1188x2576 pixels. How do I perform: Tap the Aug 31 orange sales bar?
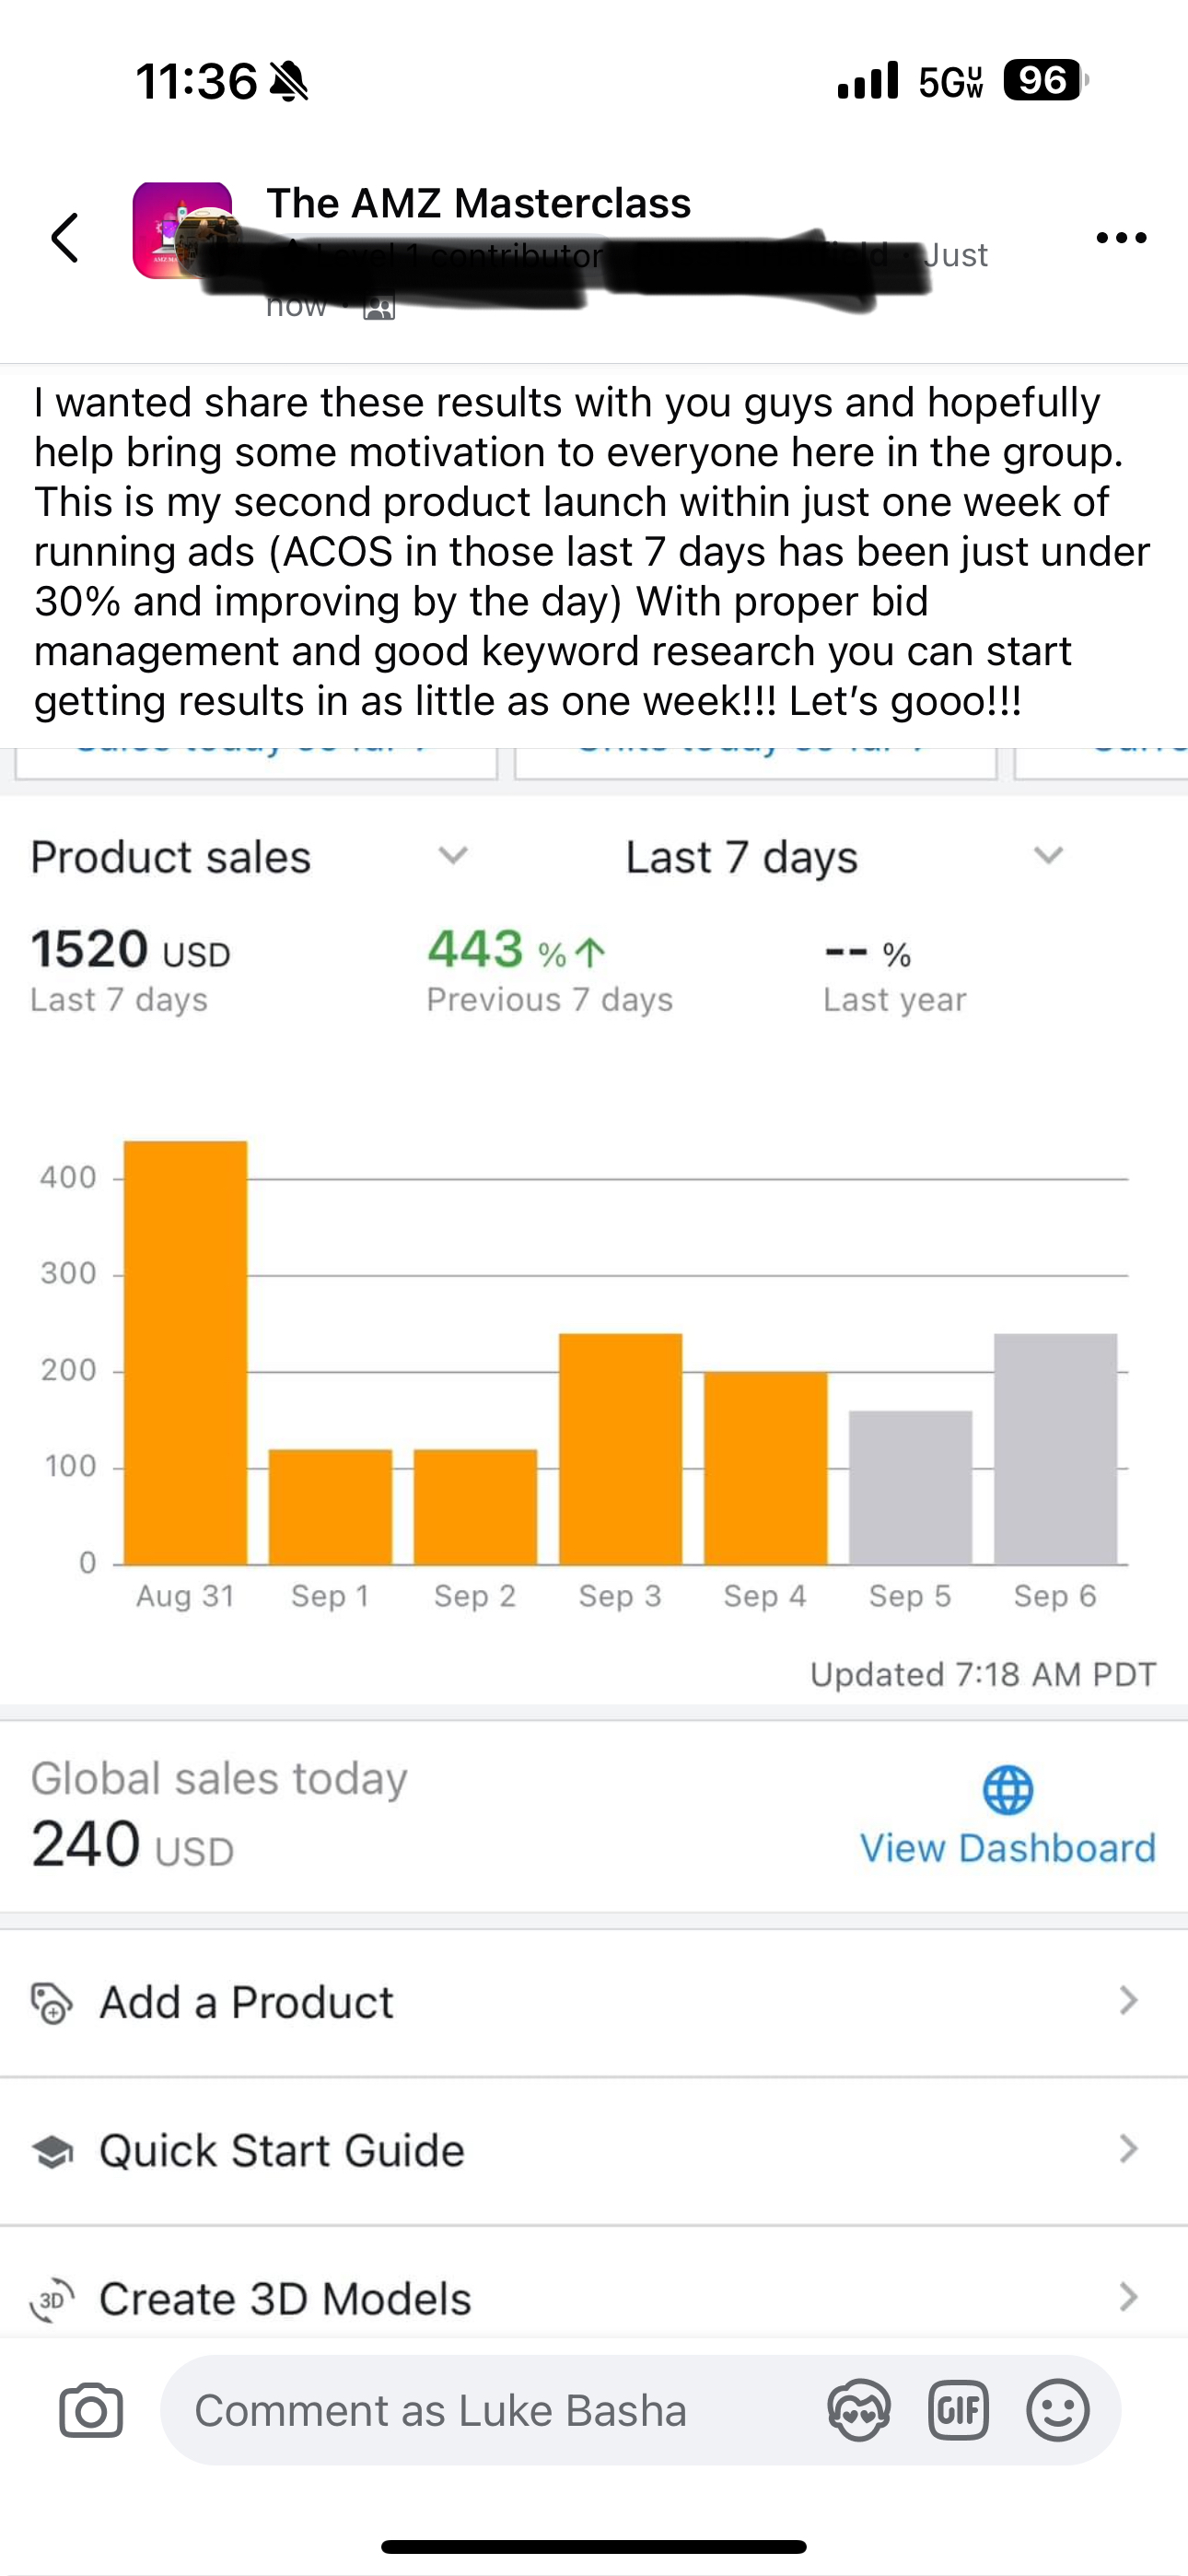[185, 1352]
